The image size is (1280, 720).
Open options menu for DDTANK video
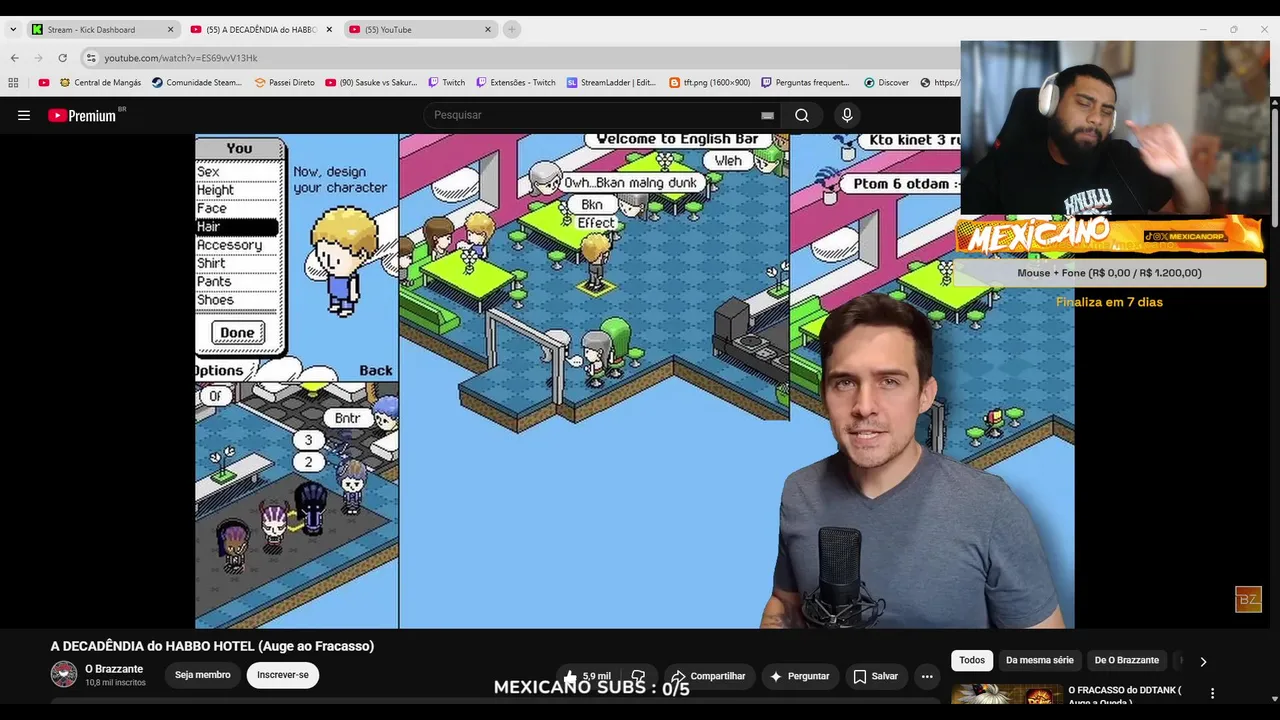coord(1212,693)
